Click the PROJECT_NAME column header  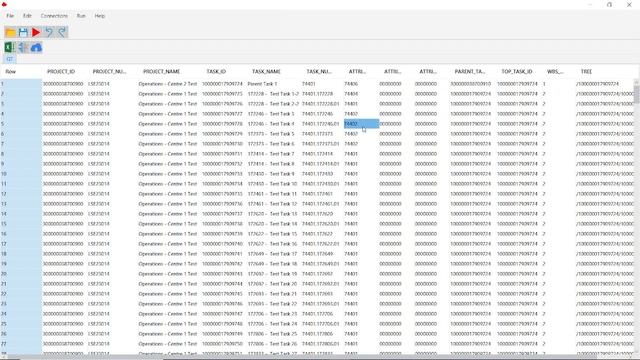162,71
